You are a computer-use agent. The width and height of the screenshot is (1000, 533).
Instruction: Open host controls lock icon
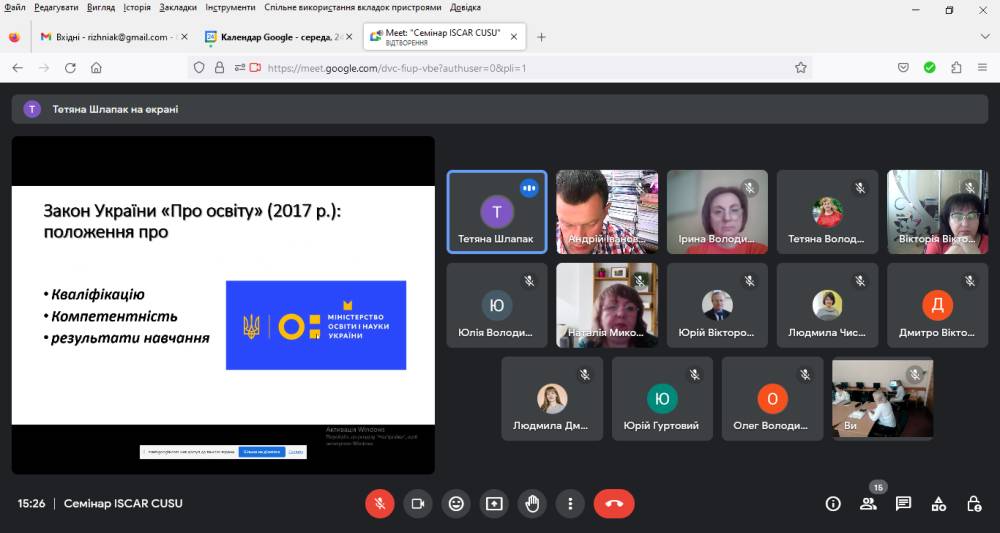(973, 504)
